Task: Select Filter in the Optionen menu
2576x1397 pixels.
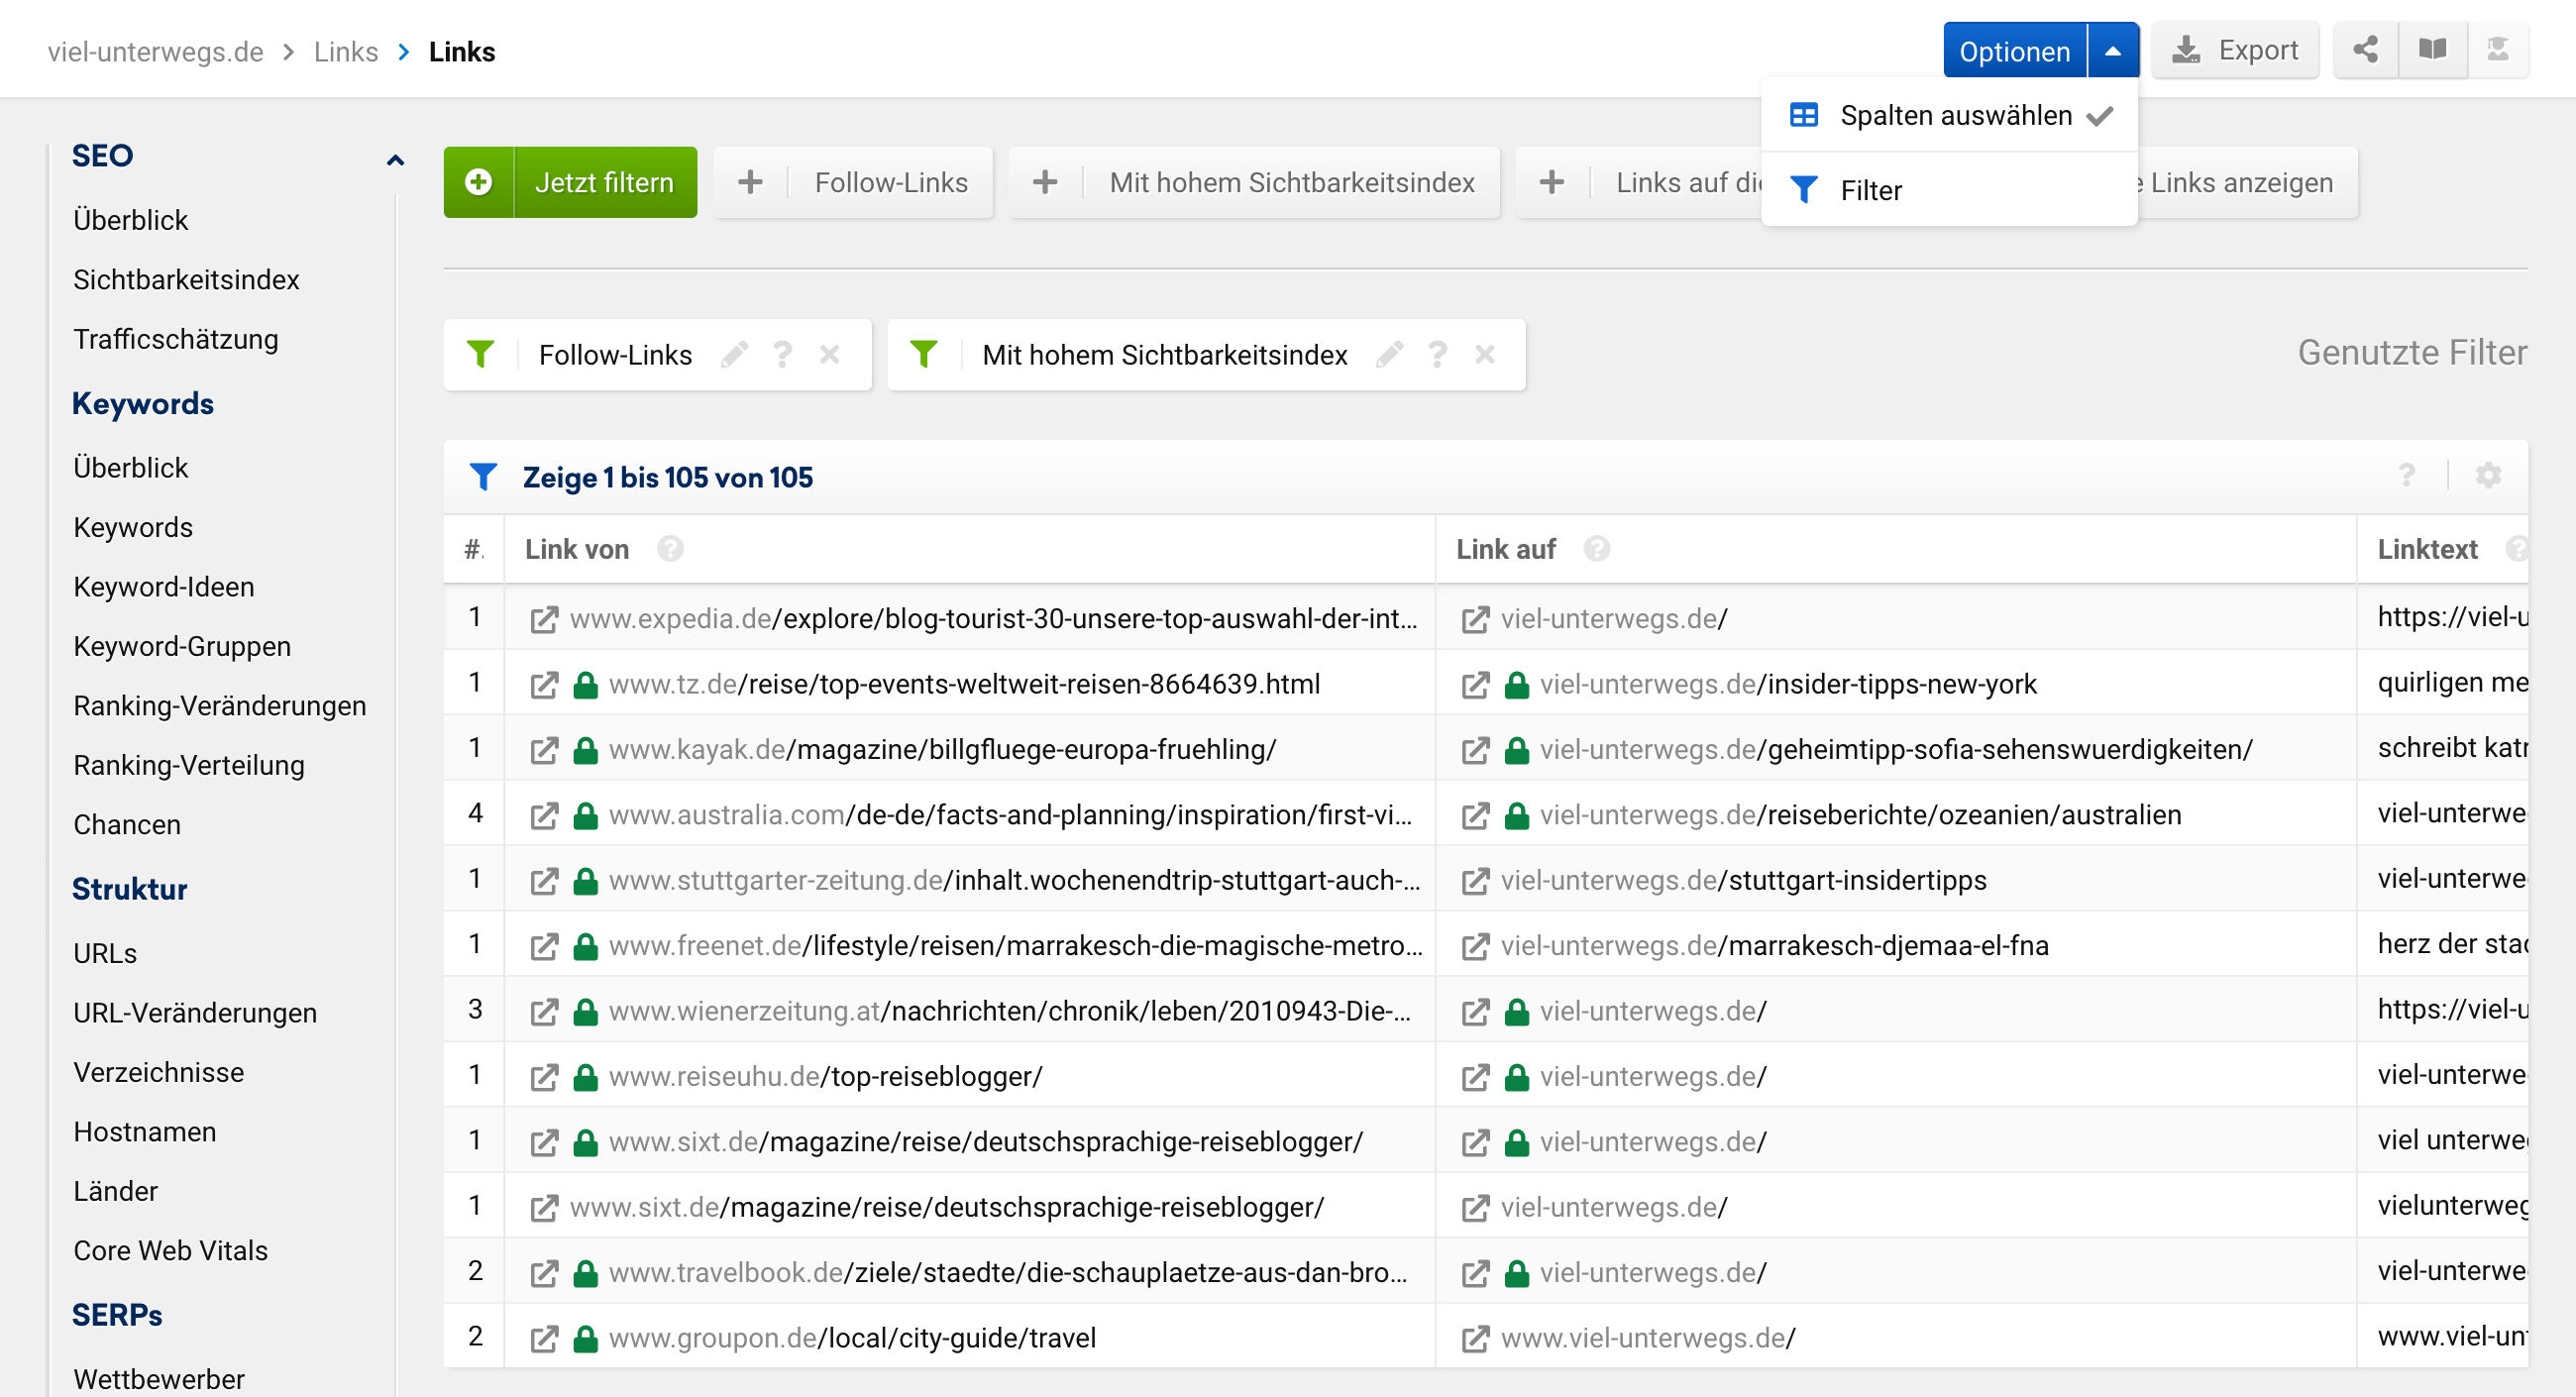Action: click(x=1870, y=190)
